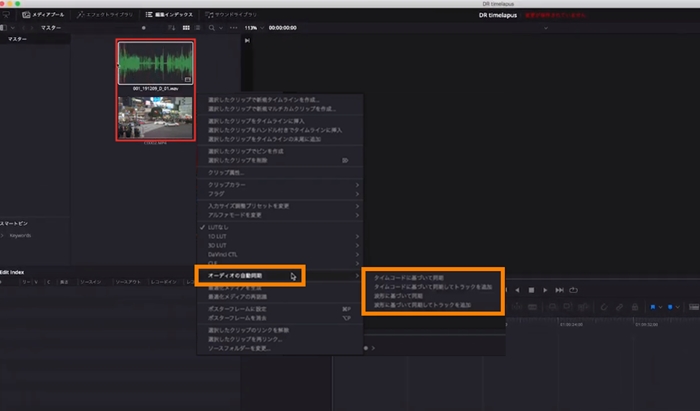Viewport: 700px width, 411px height.
Task: Select the 001_191209_D_01.wav audio clip thumbnail
Action: point(155,63)
